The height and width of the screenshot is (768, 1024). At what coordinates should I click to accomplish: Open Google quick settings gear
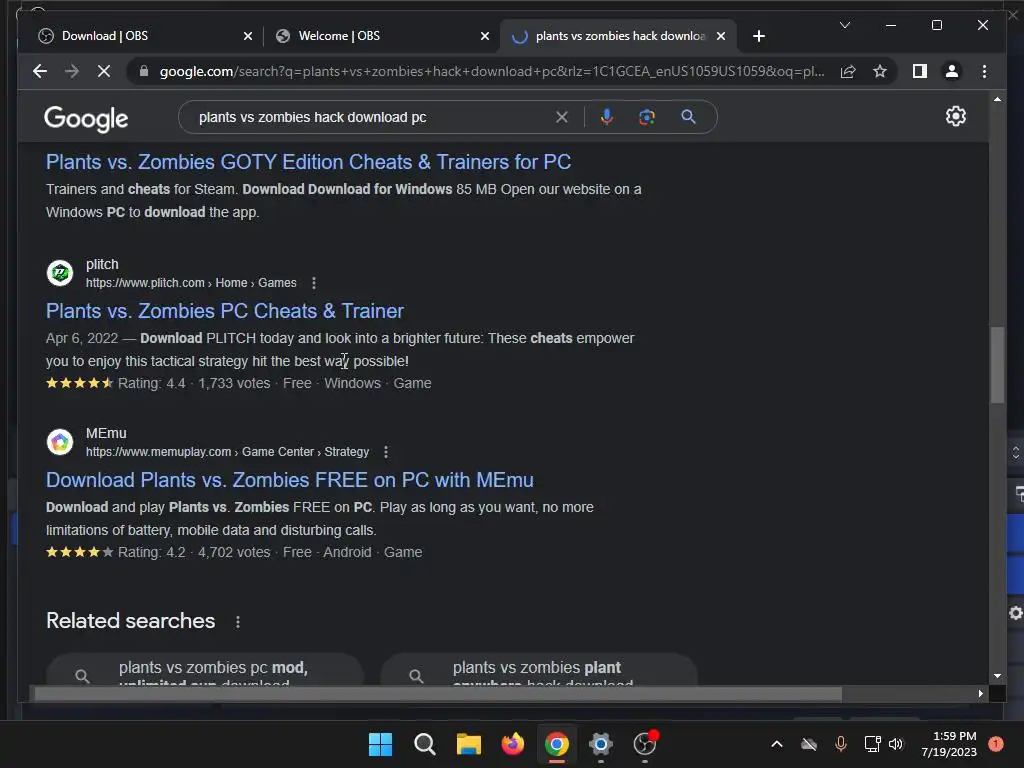[x=955, y=116]
